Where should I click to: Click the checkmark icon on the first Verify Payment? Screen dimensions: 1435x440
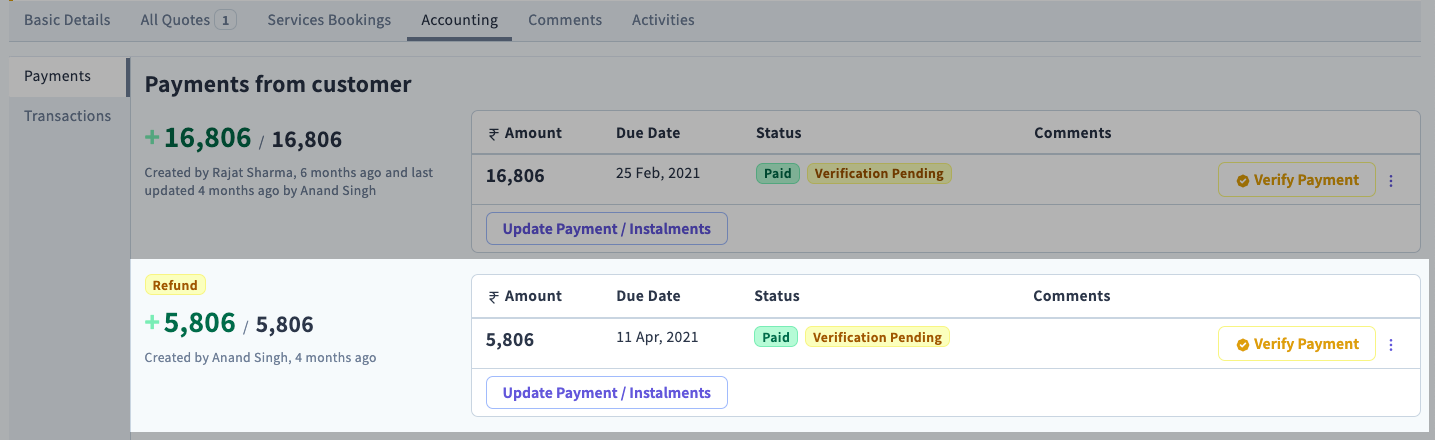click(1243, 181)
